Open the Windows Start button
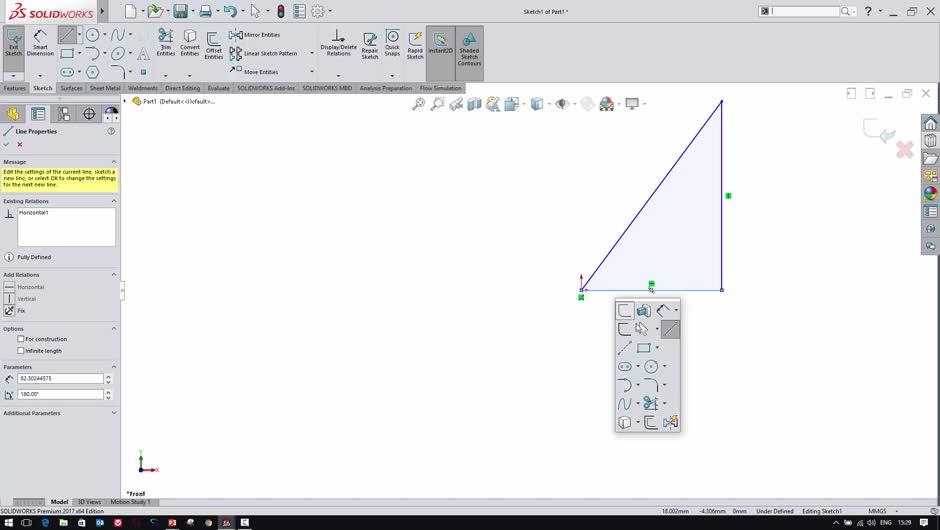 coord(8,523)
